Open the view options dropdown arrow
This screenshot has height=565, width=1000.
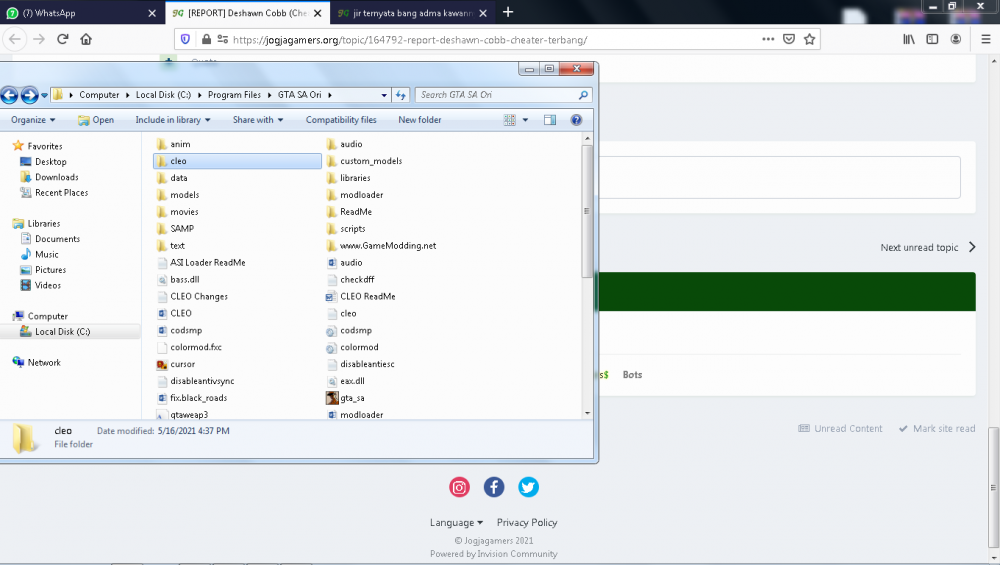click(x=526, y=120)
